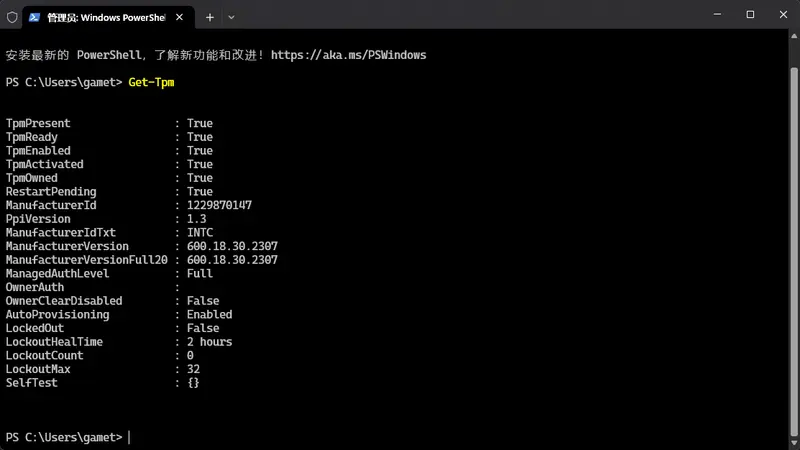Click the SelfTest empty braces value

coord(193,383)
